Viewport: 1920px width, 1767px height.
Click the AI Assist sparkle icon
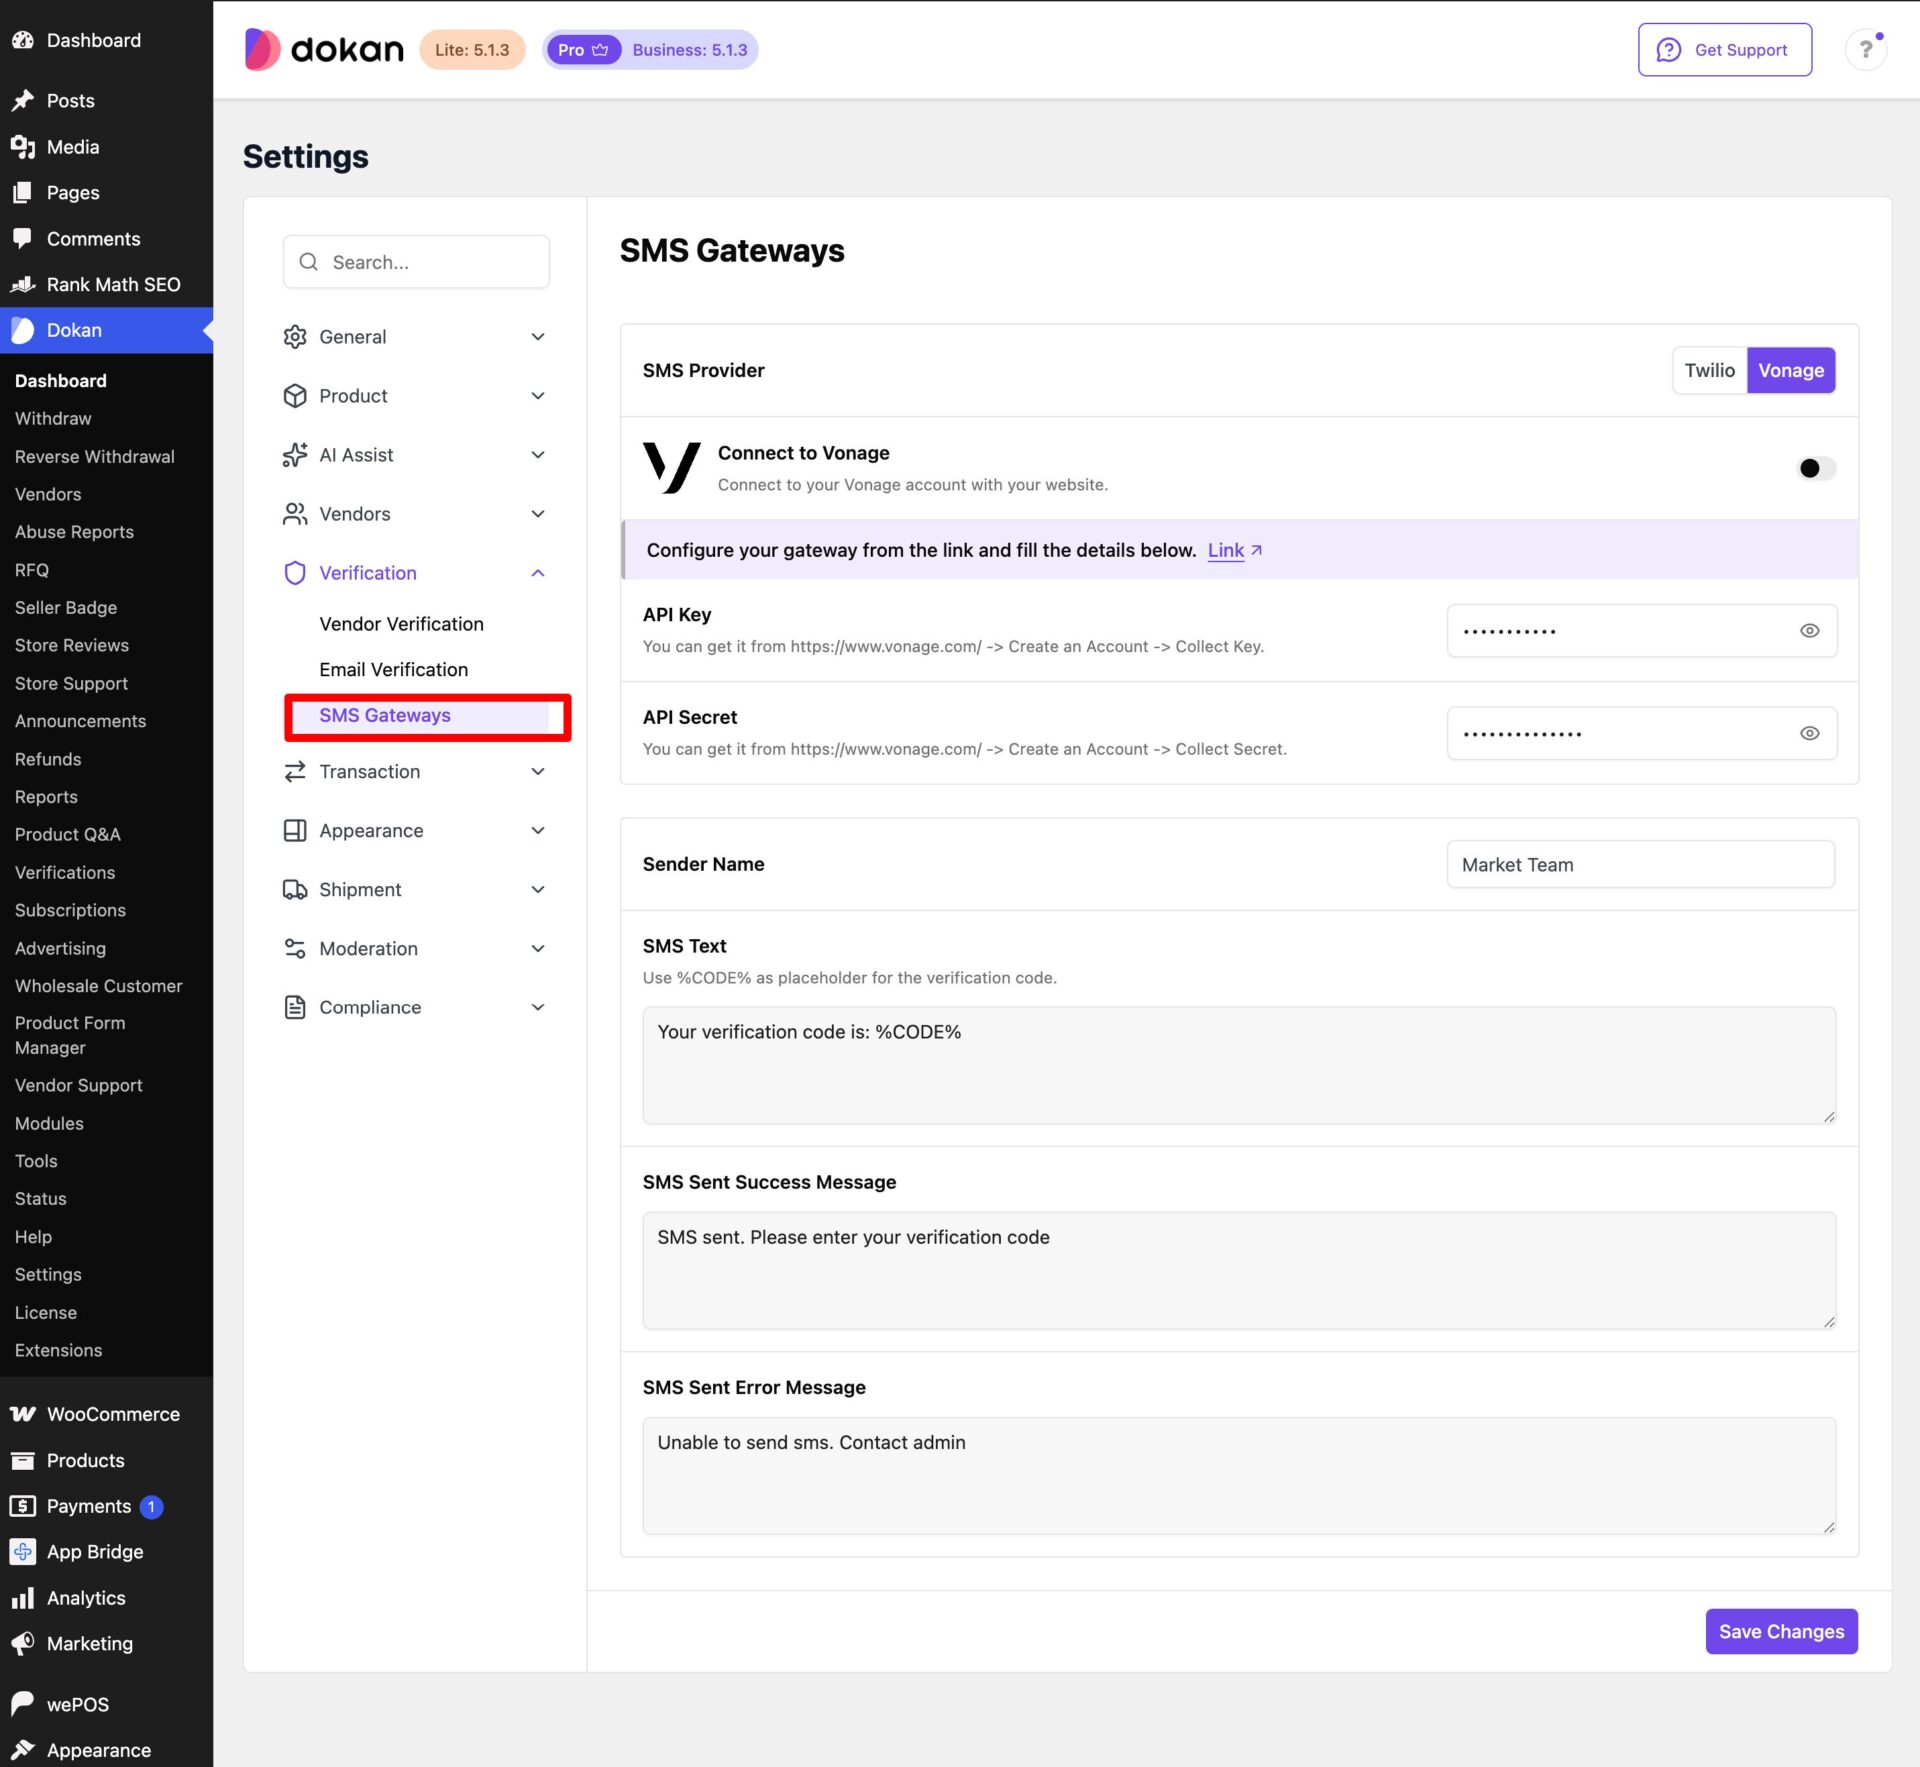click(x=295, y=455)
